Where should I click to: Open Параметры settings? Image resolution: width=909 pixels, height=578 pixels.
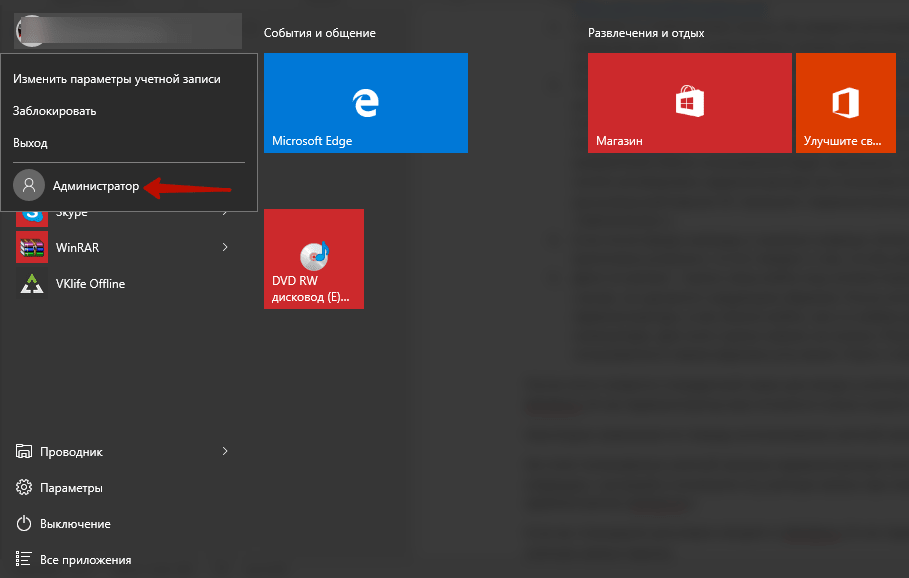click(71, 488)
